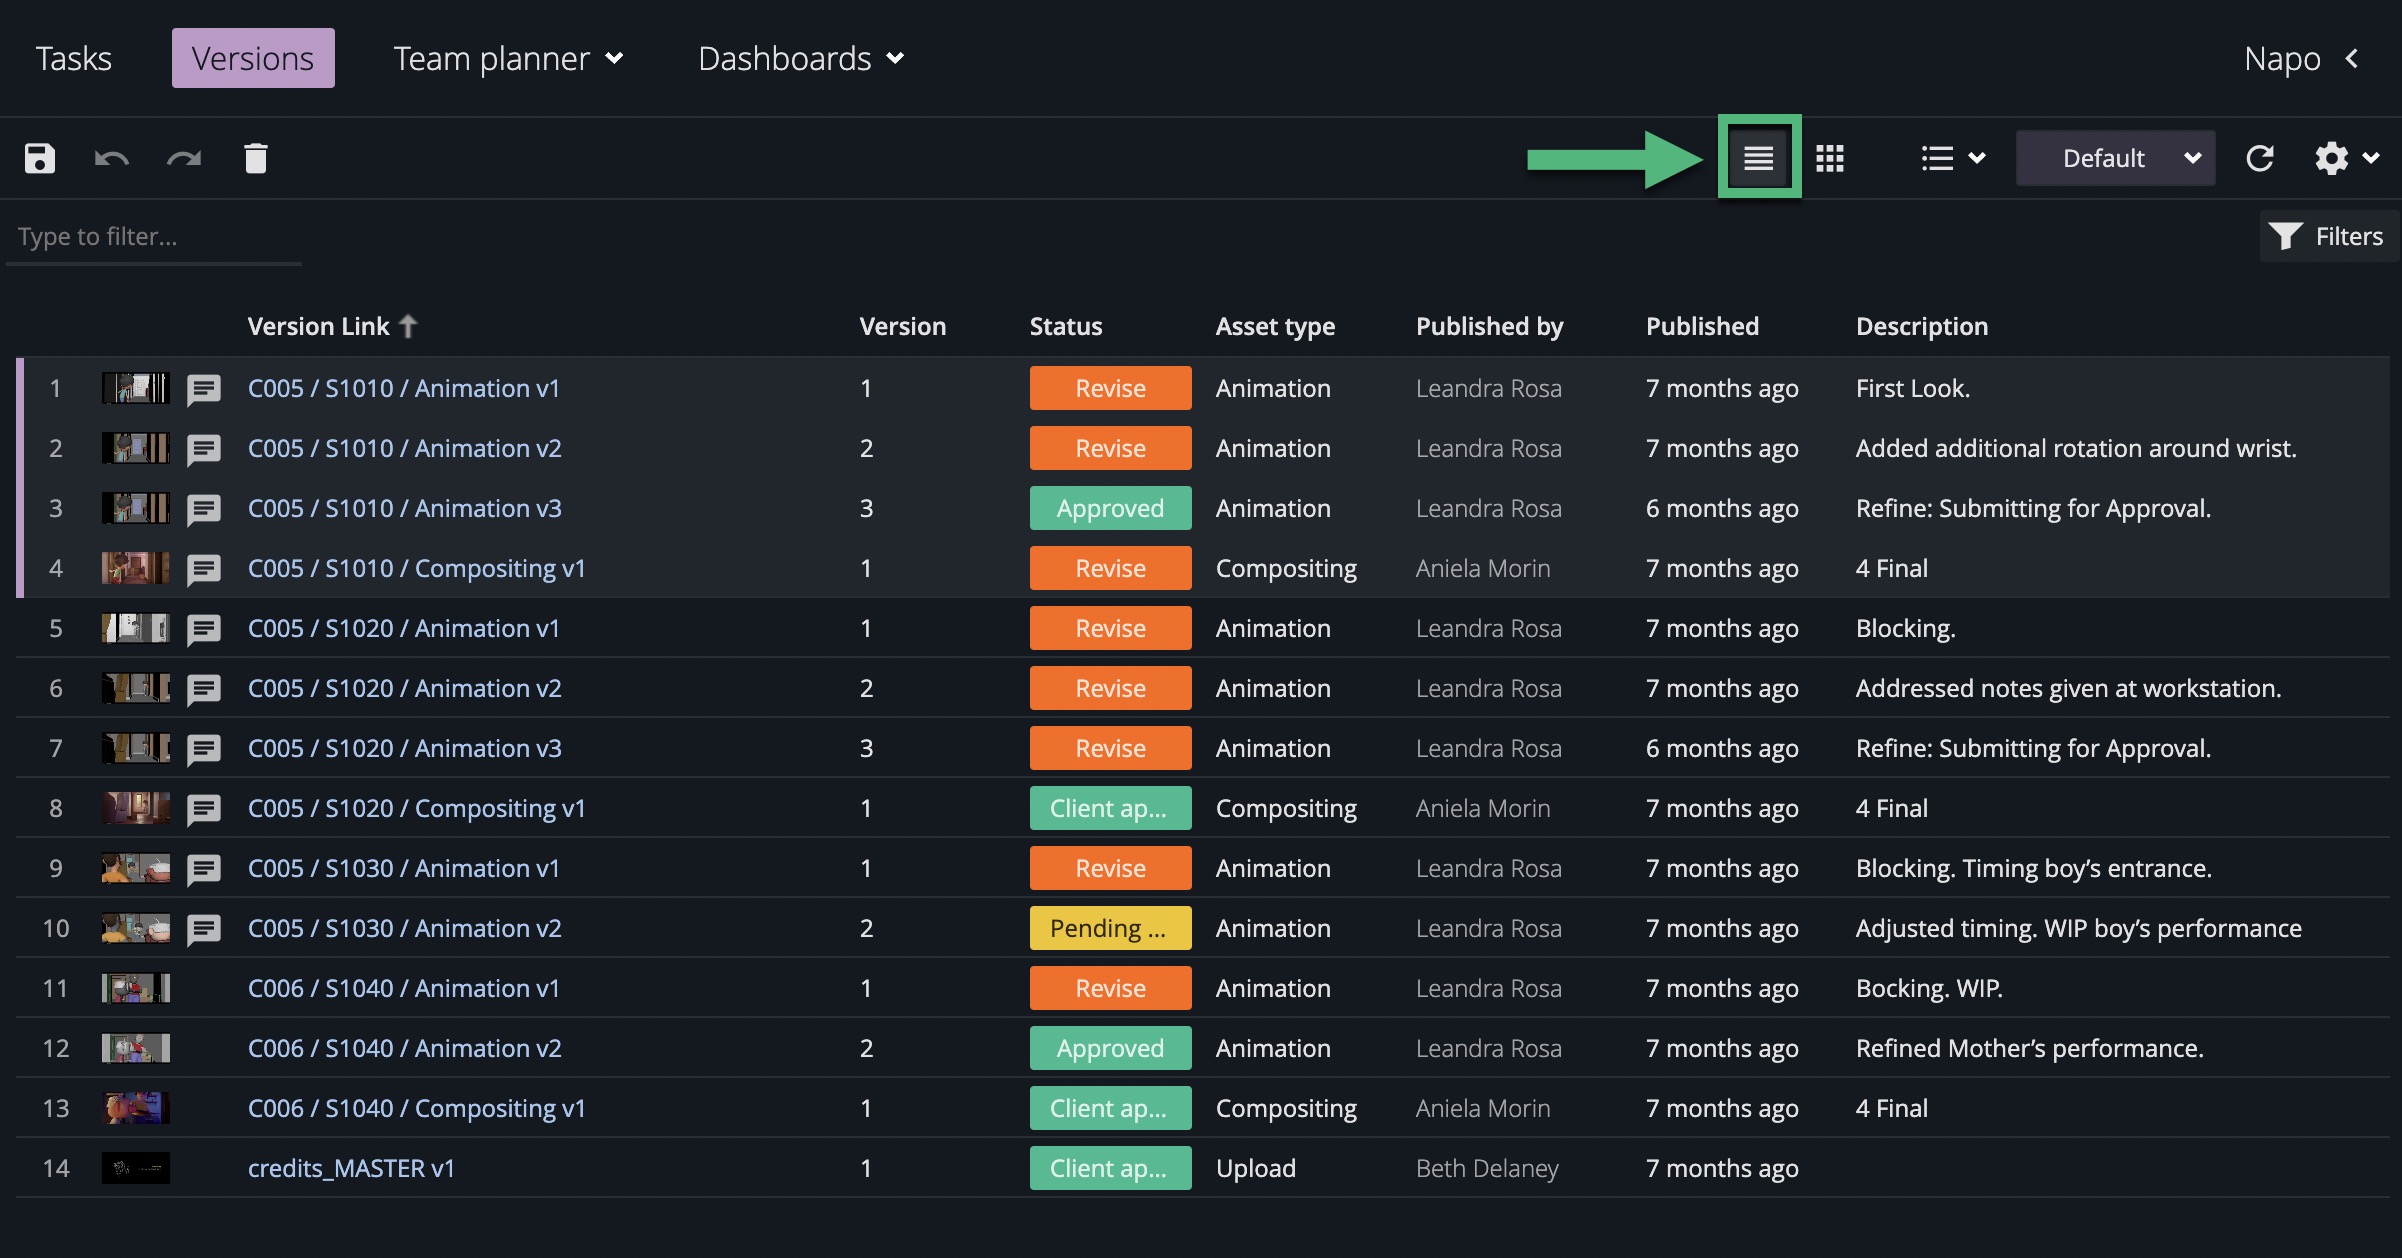
Task: Click the save changes disk icon
Action: point(40,158)
